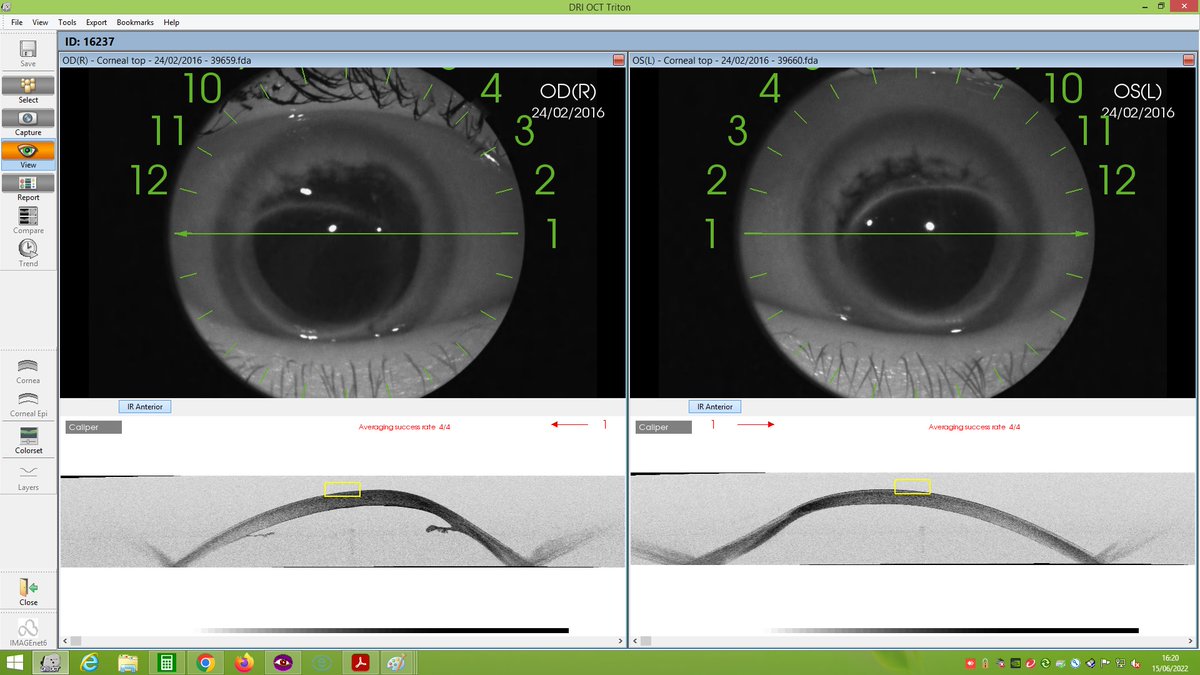Open Adobe Acrobat from the taskbar
The width and height of the screenshot is (1200, 675).
pos(359,662)
